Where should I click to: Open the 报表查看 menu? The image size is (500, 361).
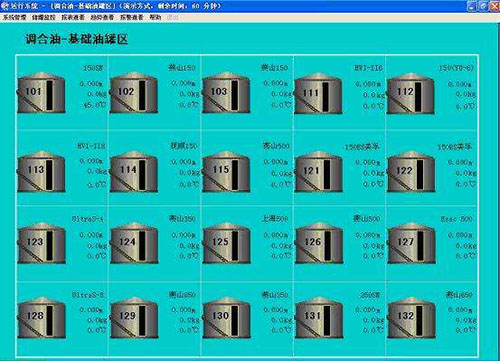click(73, 17)
